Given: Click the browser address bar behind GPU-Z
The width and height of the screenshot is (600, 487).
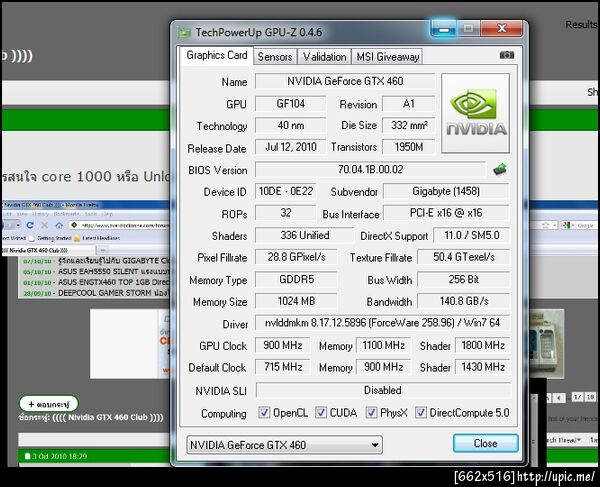Looking at the screenshot, I should pos(119,225).
